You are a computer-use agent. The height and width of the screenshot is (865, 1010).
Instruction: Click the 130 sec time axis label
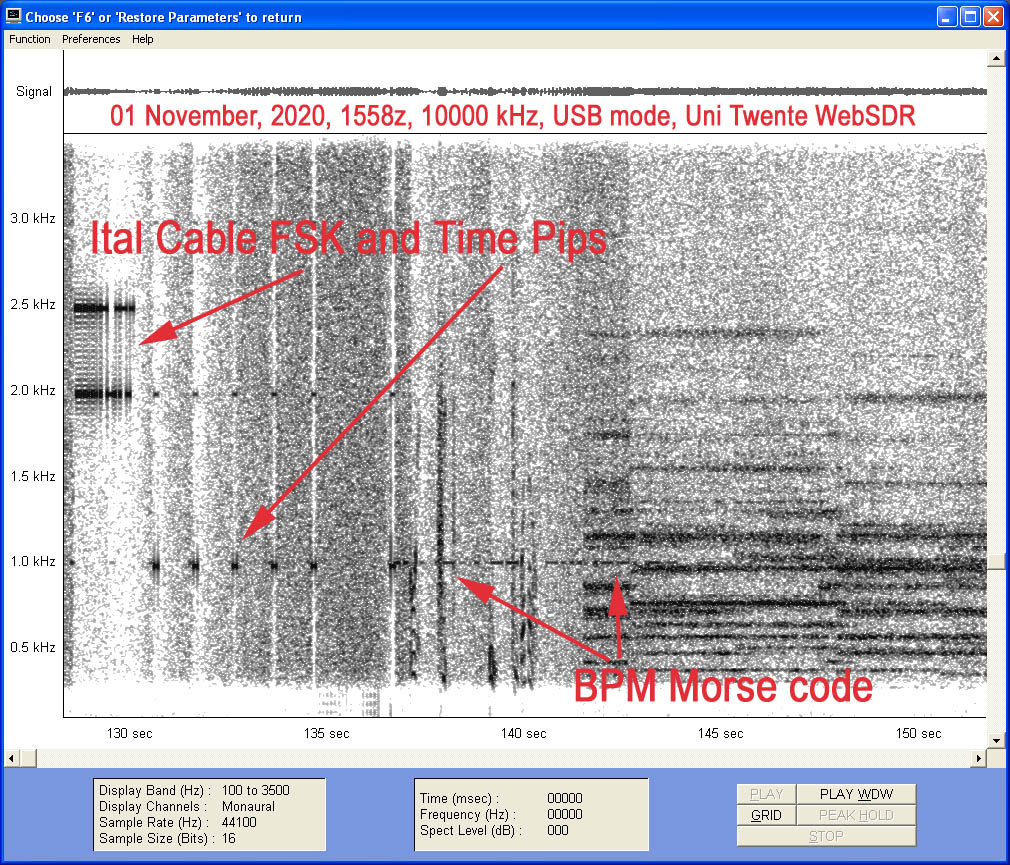129,733
